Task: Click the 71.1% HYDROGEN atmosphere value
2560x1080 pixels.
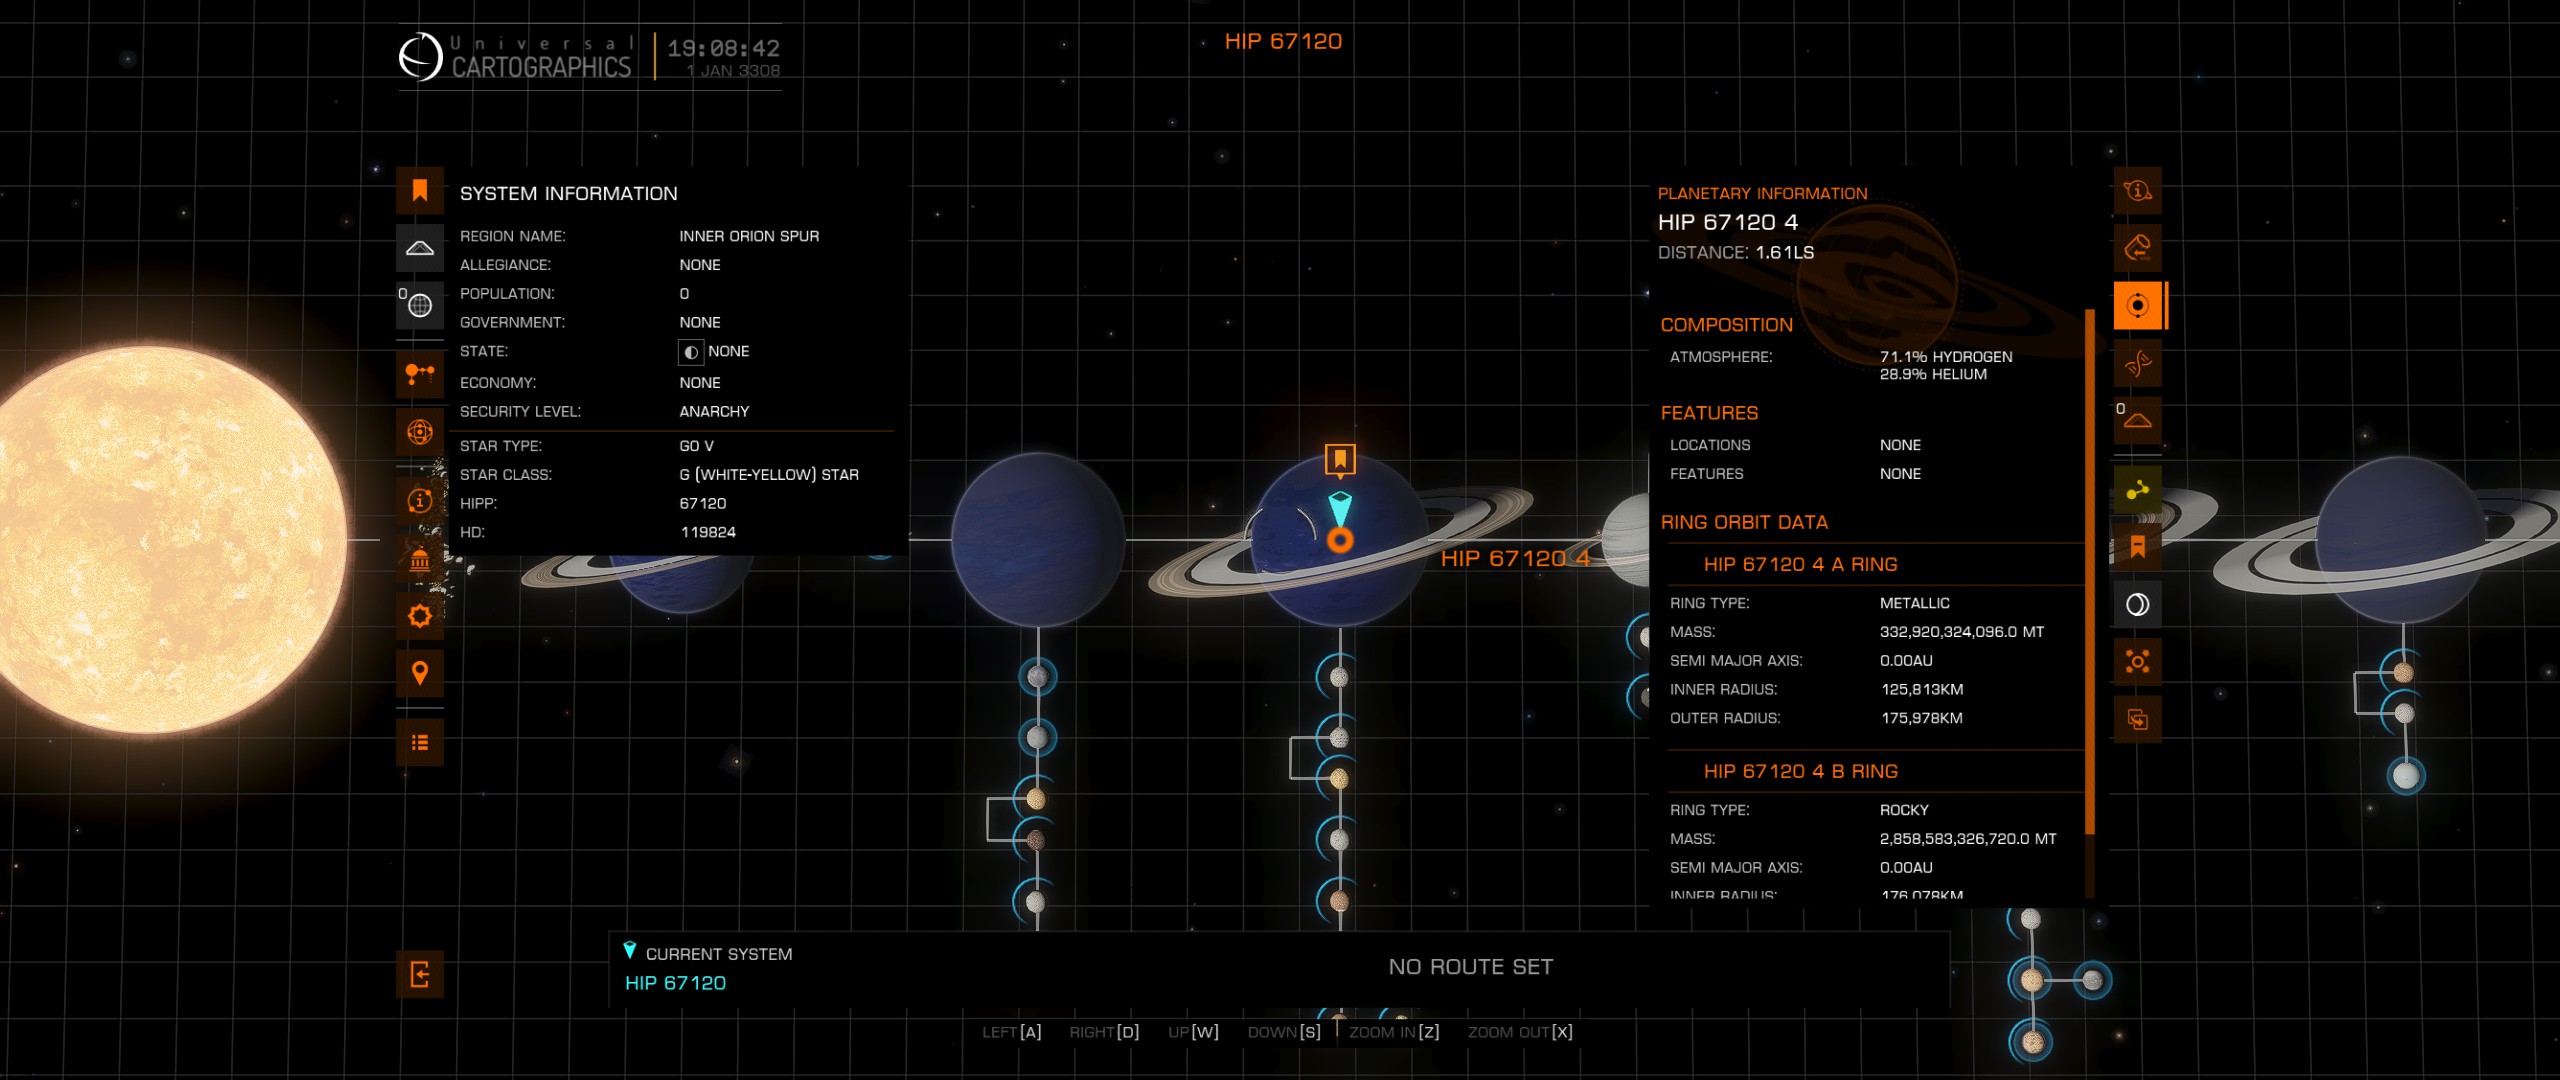Action: 1946,356
